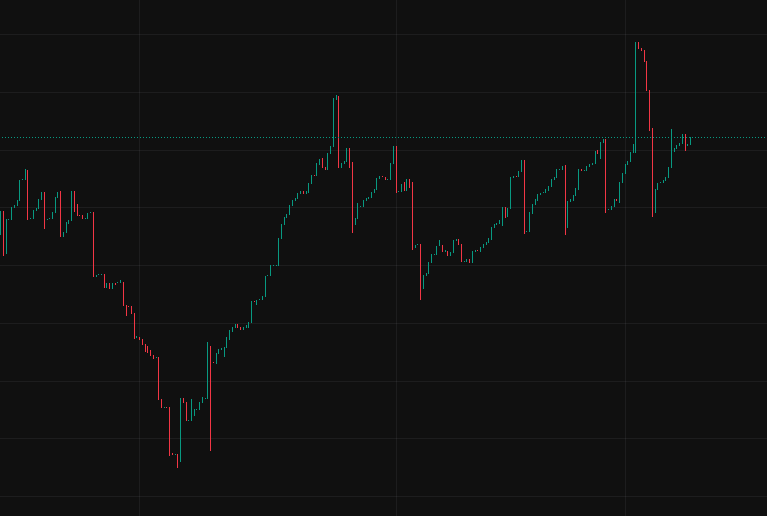Select the tall green candle right after the lowest red candle

pyautogui.click(x=180, y=430)
